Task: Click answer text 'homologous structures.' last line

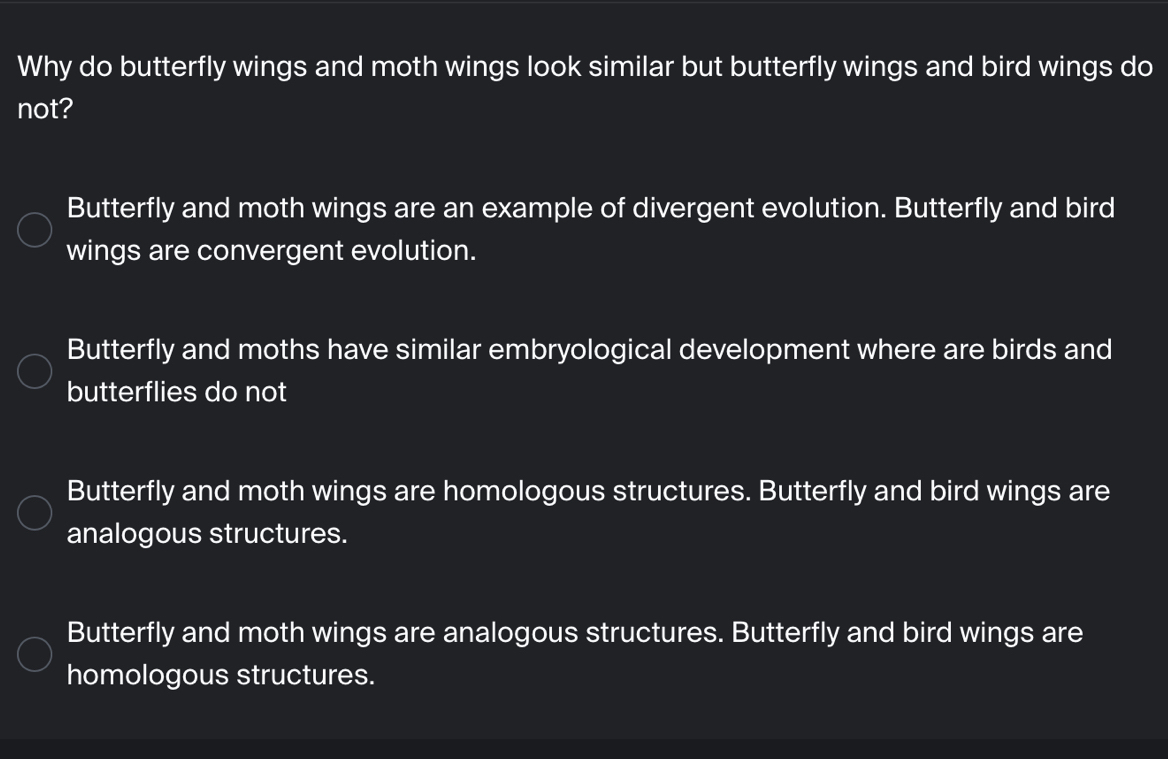Action: (220, 676)
